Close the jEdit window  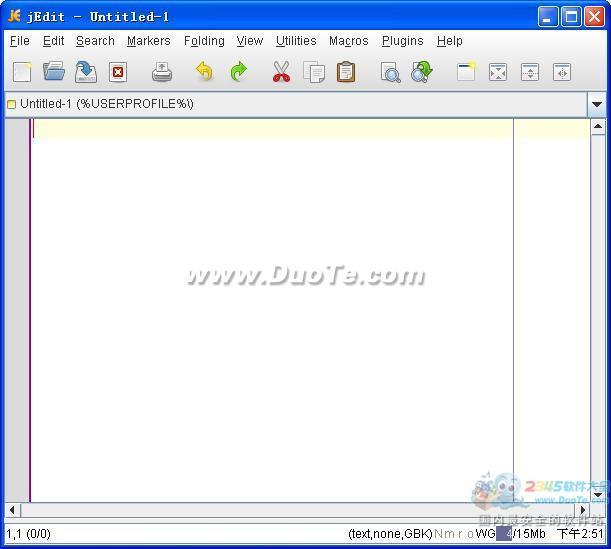point(595,16)
